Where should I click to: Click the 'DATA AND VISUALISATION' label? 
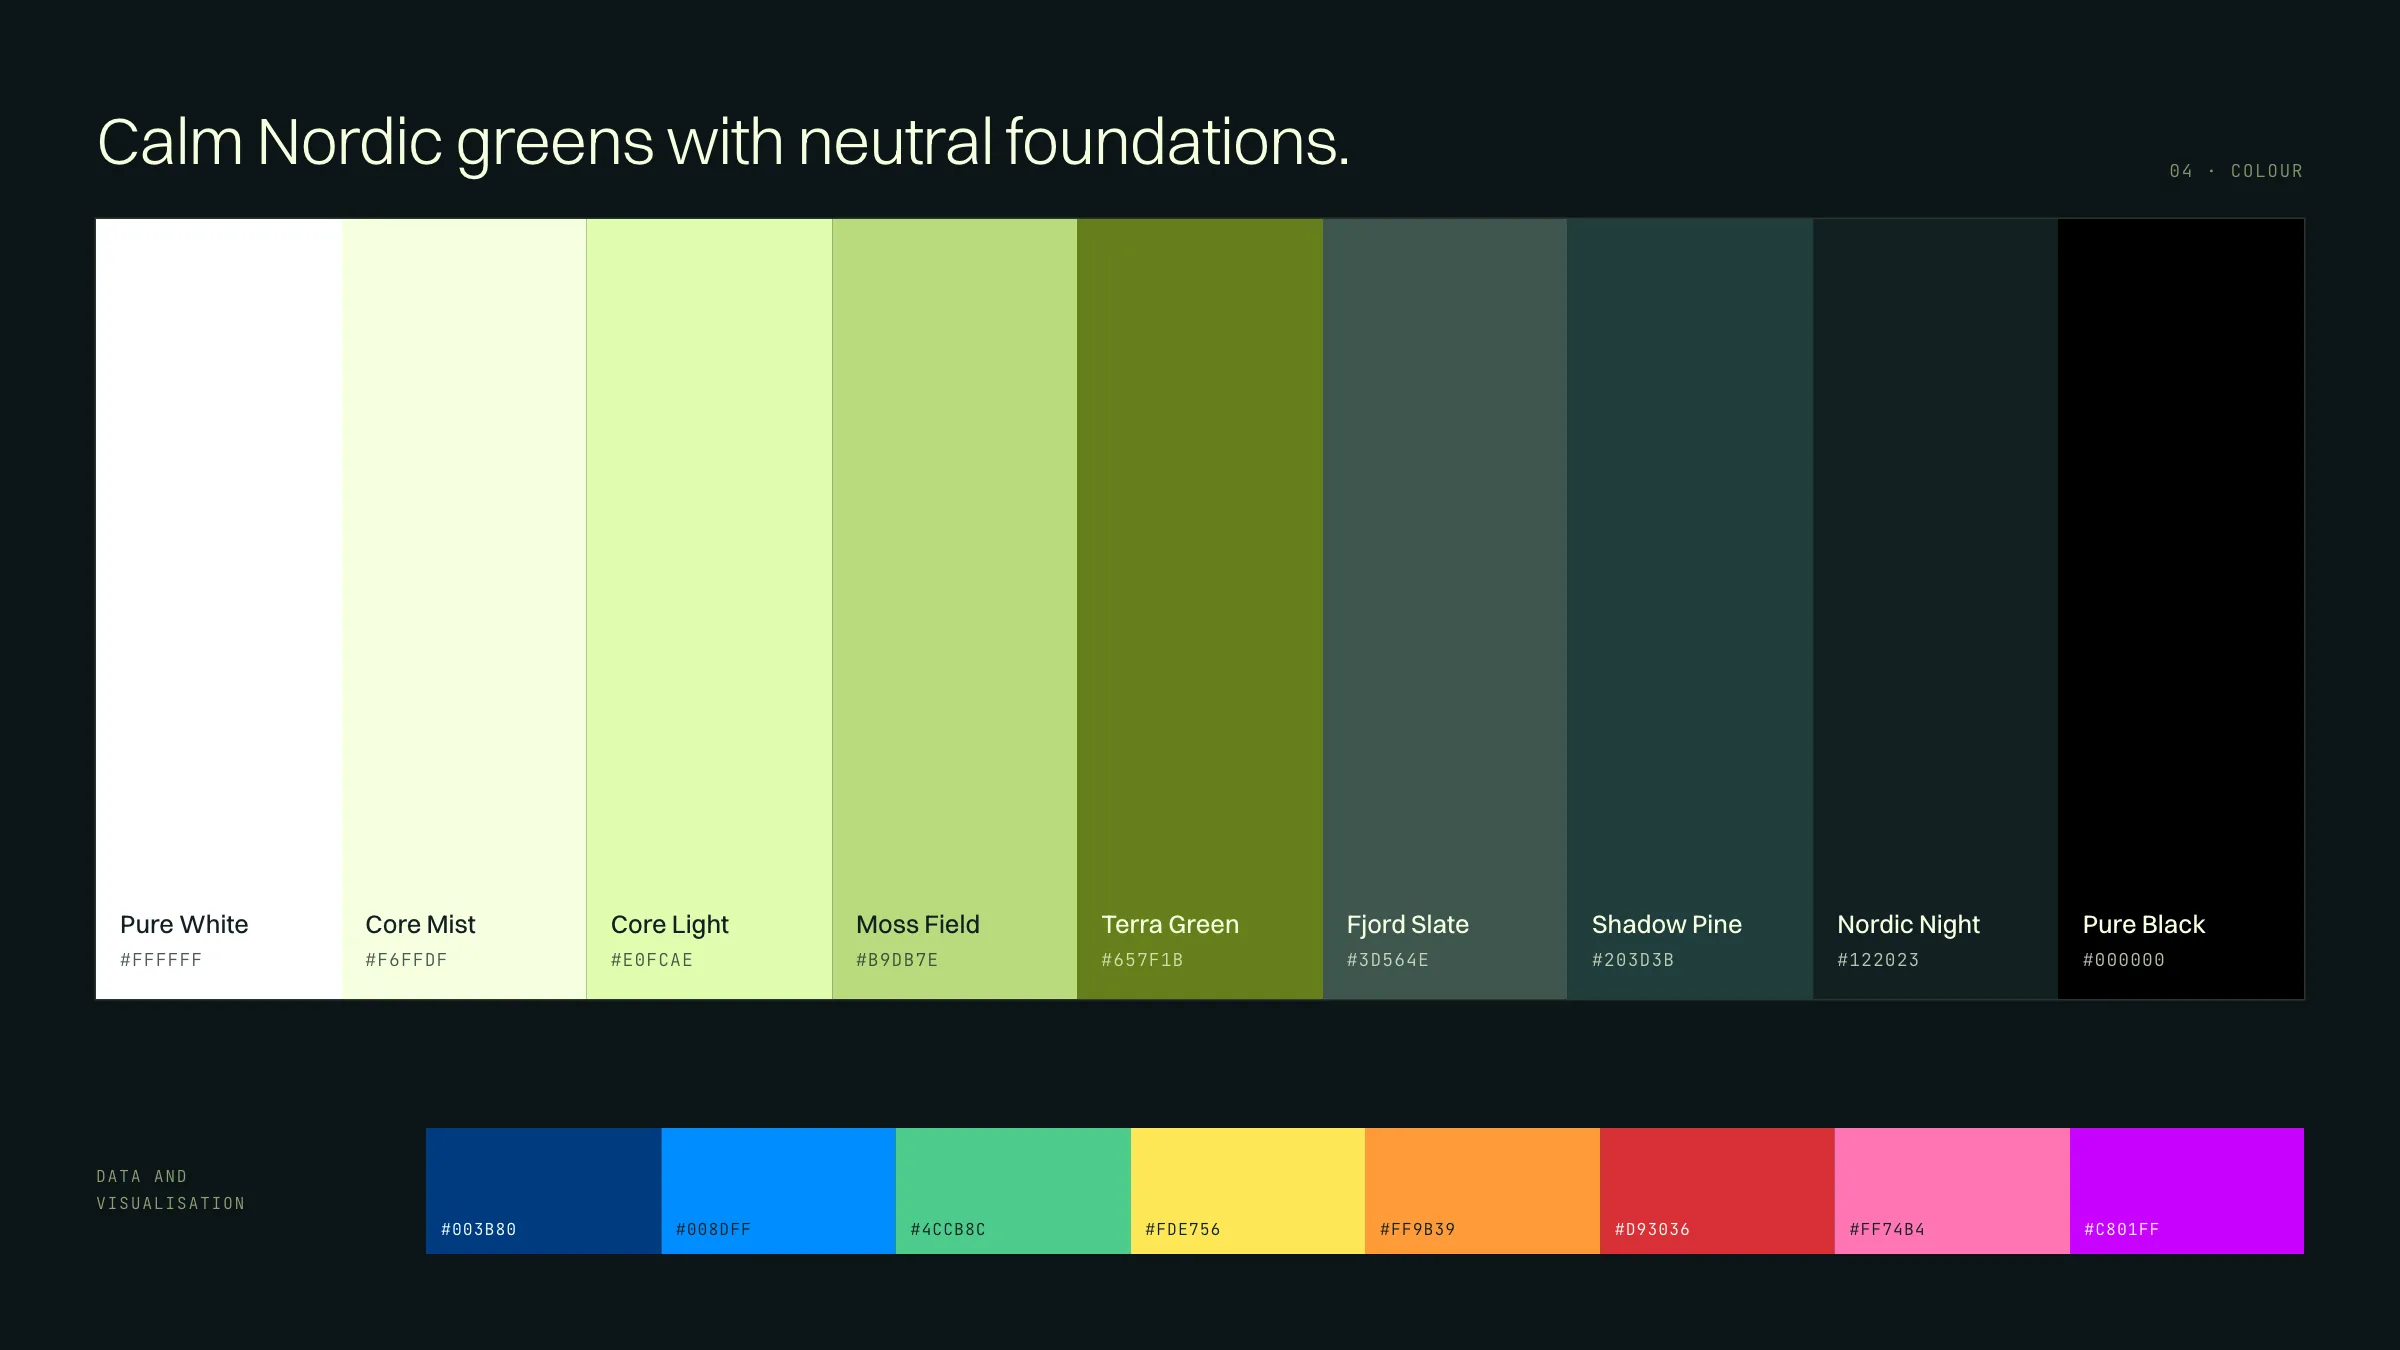click(x=171, y=1190)
